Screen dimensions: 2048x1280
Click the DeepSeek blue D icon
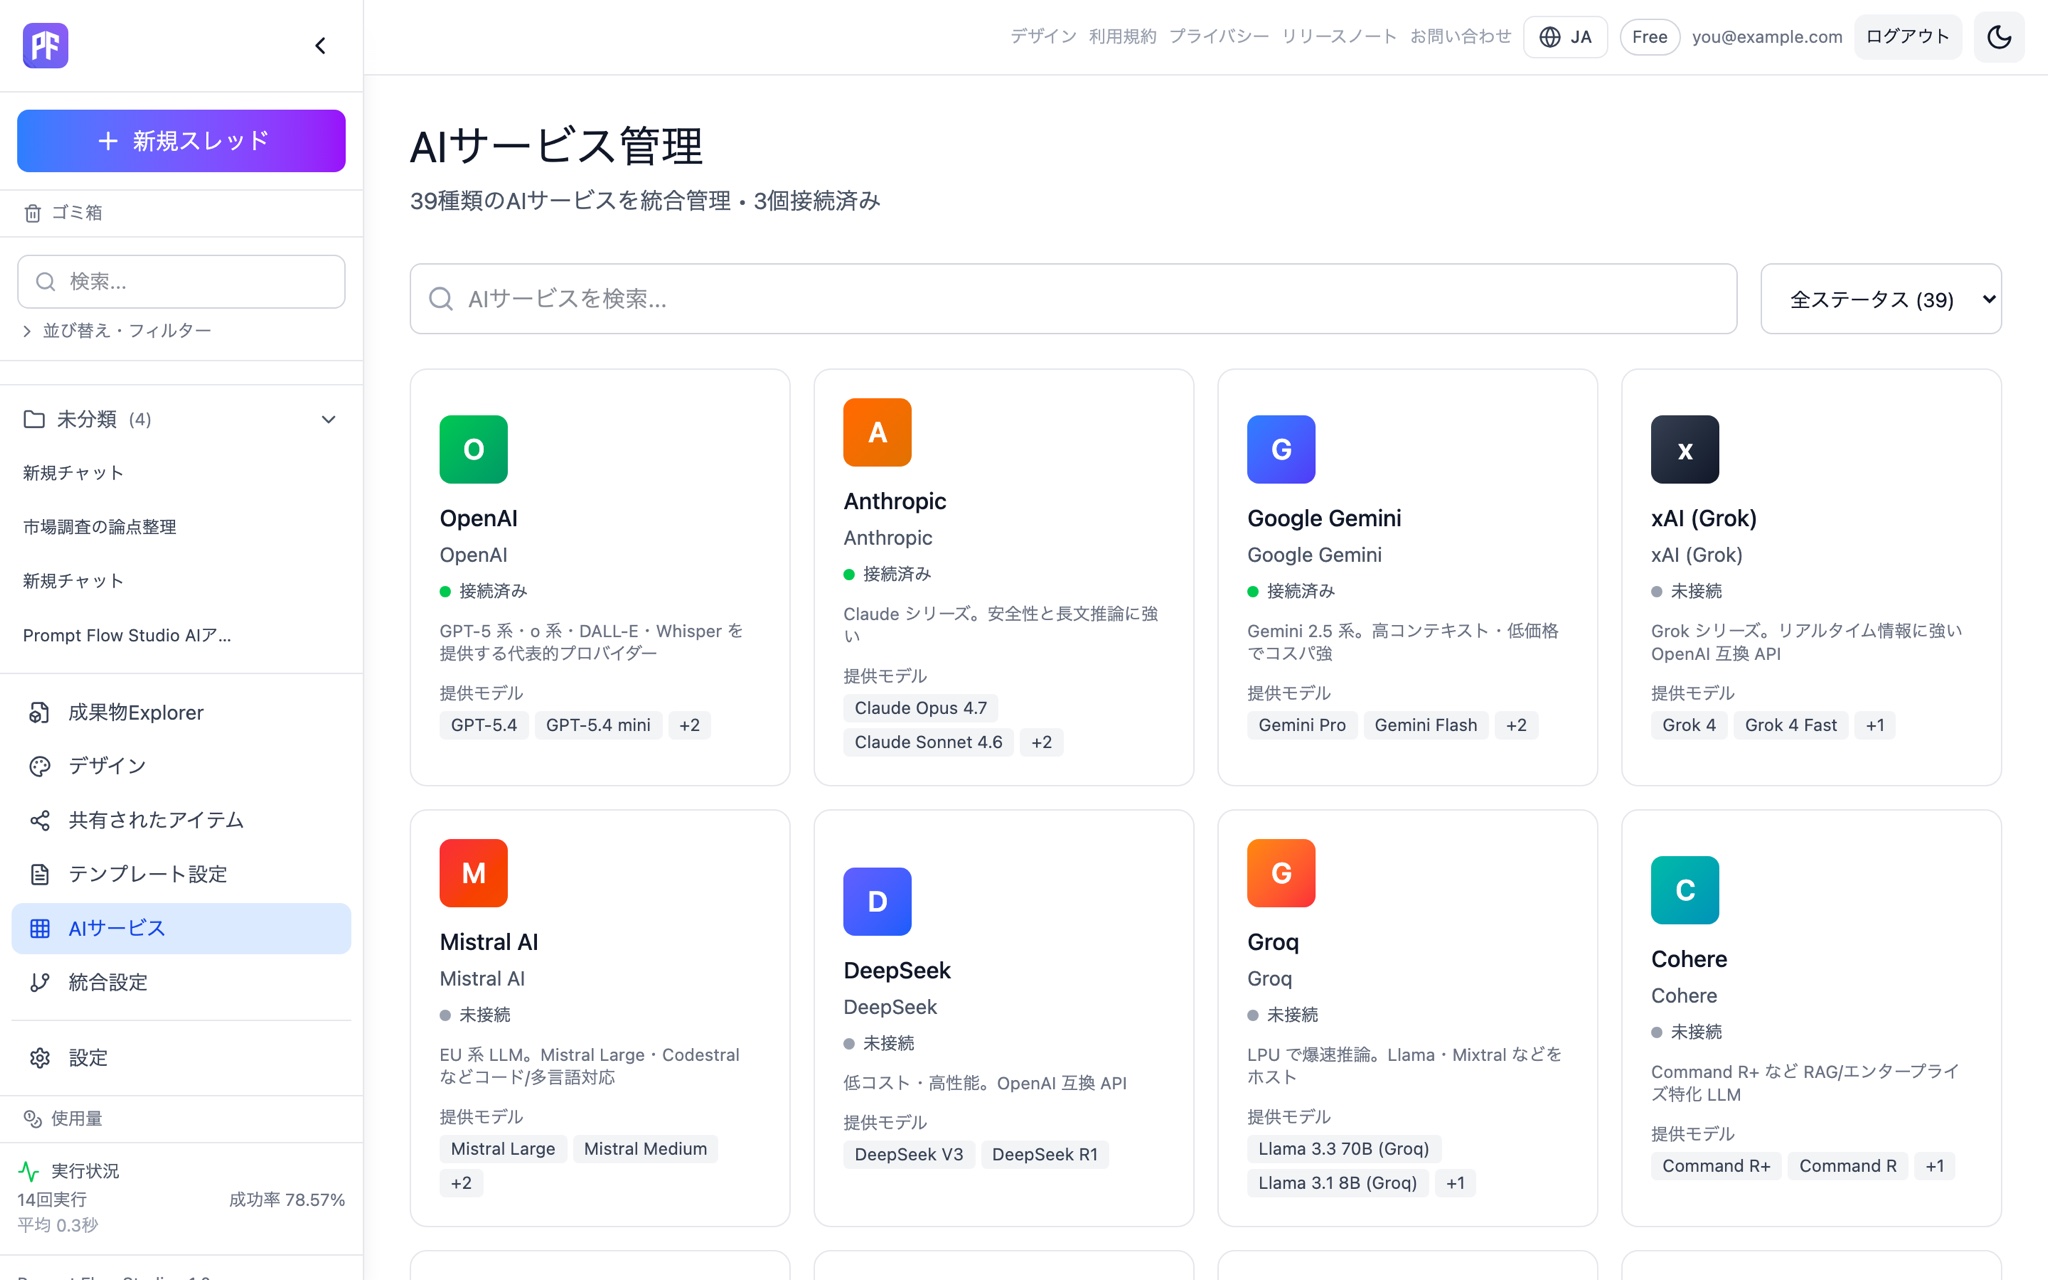(877, 901)
